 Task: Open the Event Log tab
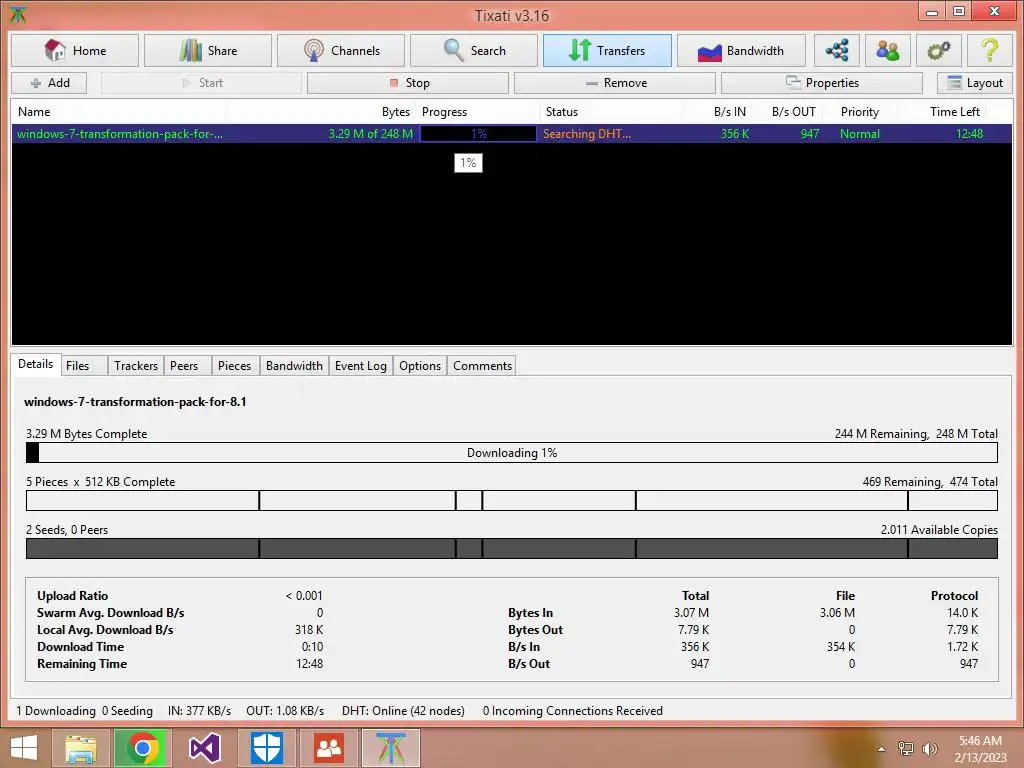[x=360, y=366]
